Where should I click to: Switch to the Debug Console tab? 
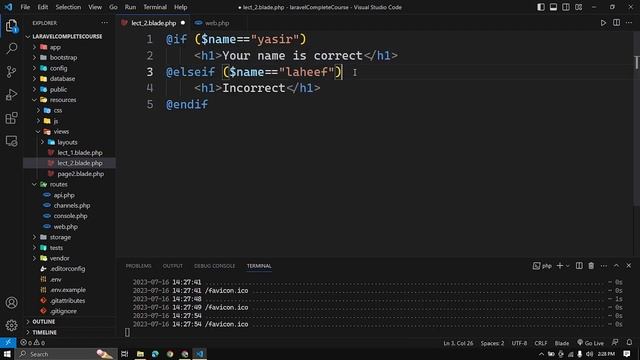coord(215,266)
